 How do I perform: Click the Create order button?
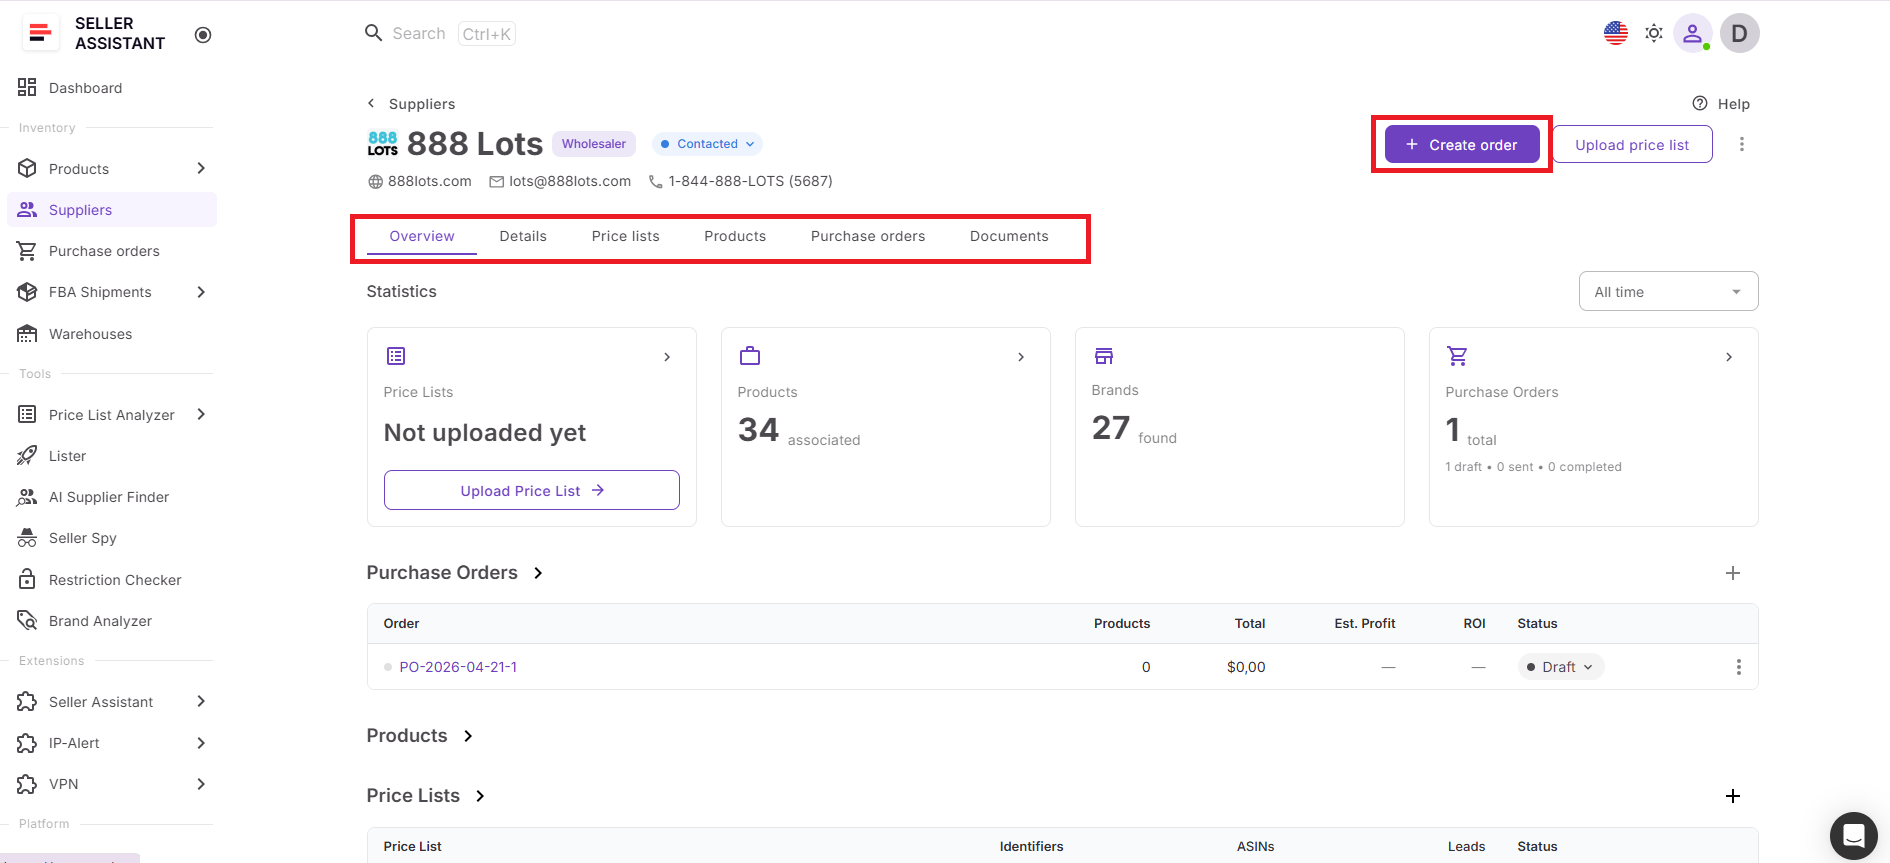[x=1462, y=145]
